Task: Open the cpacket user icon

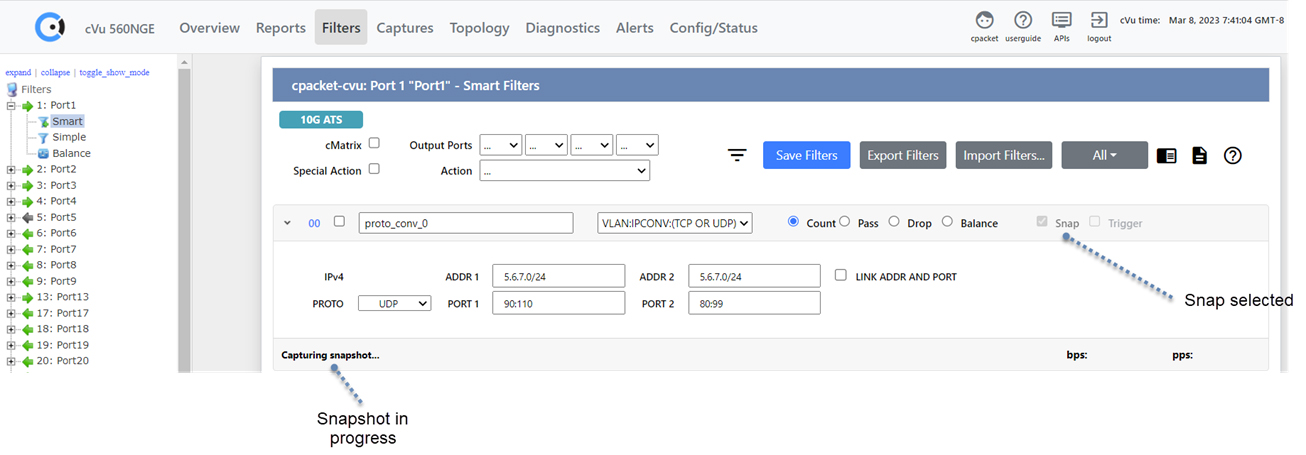Action: coord(985,20)
